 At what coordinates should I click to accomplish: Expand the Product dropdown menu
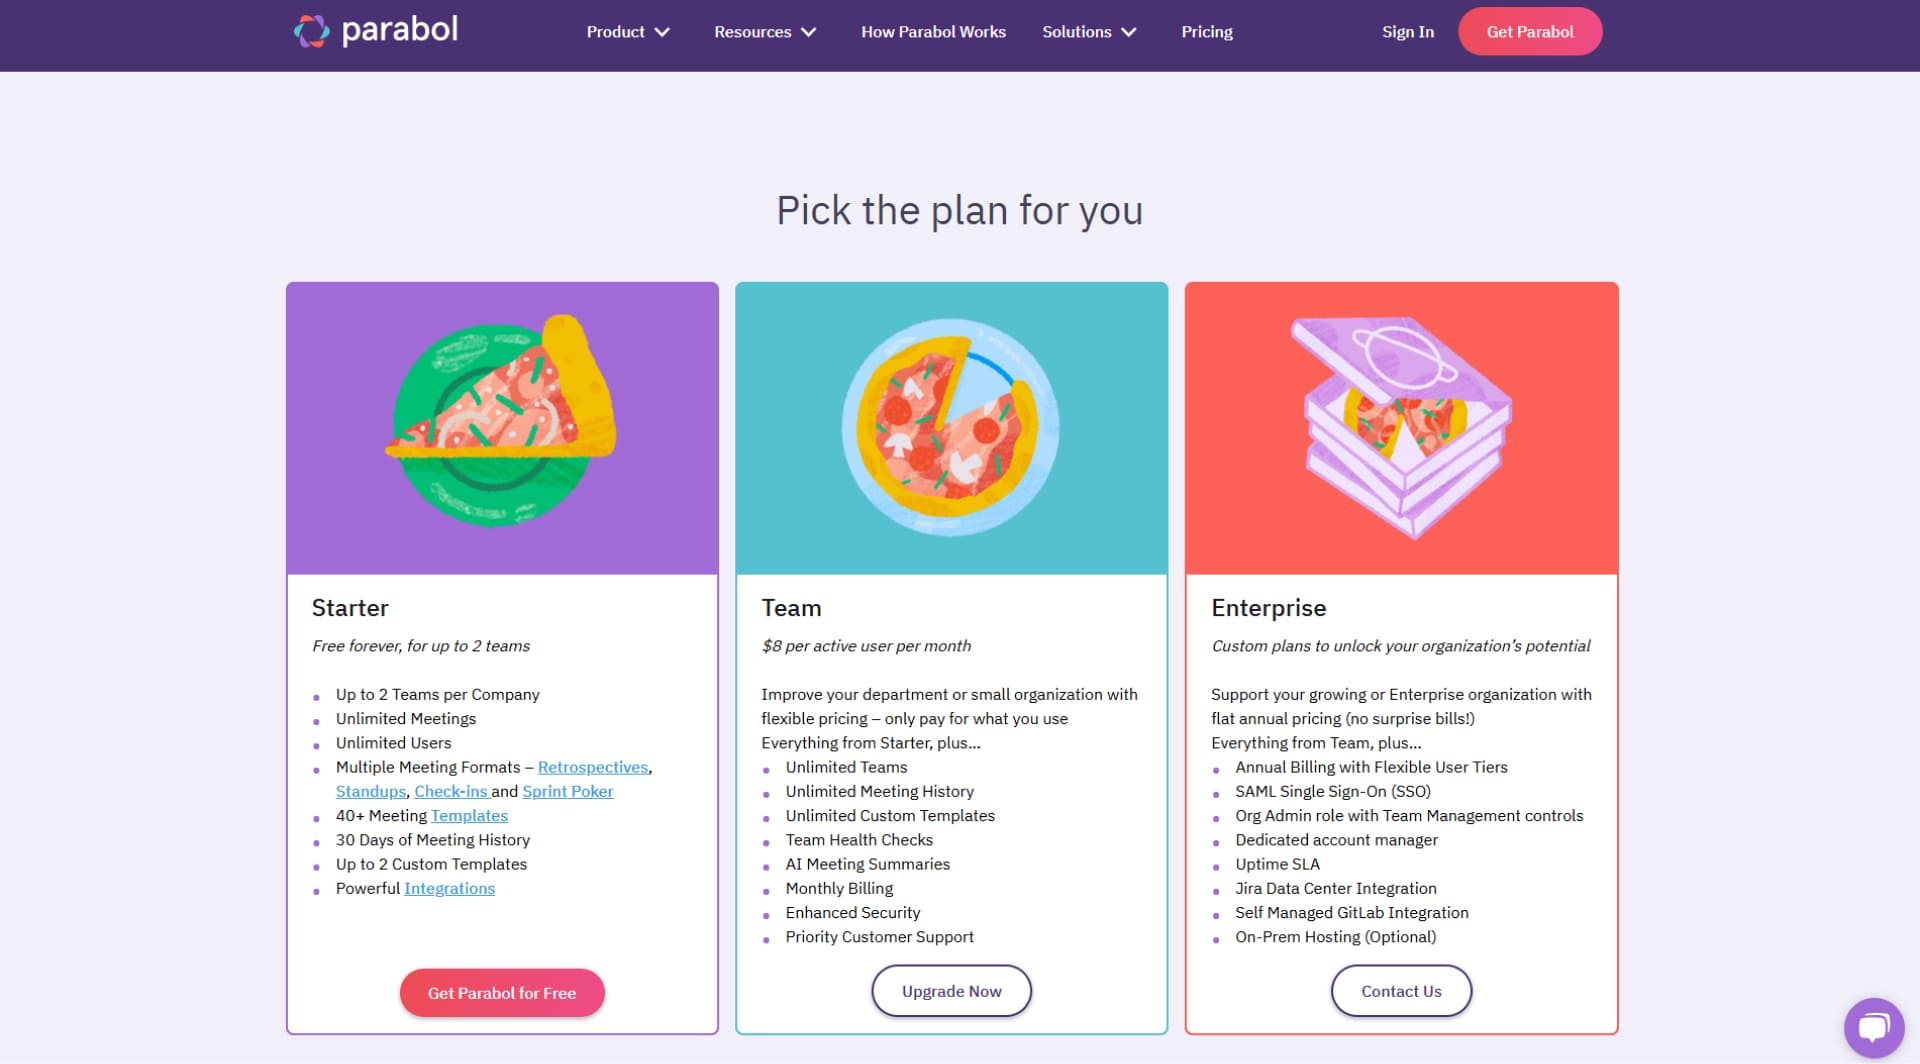click(x=627, y=32)
